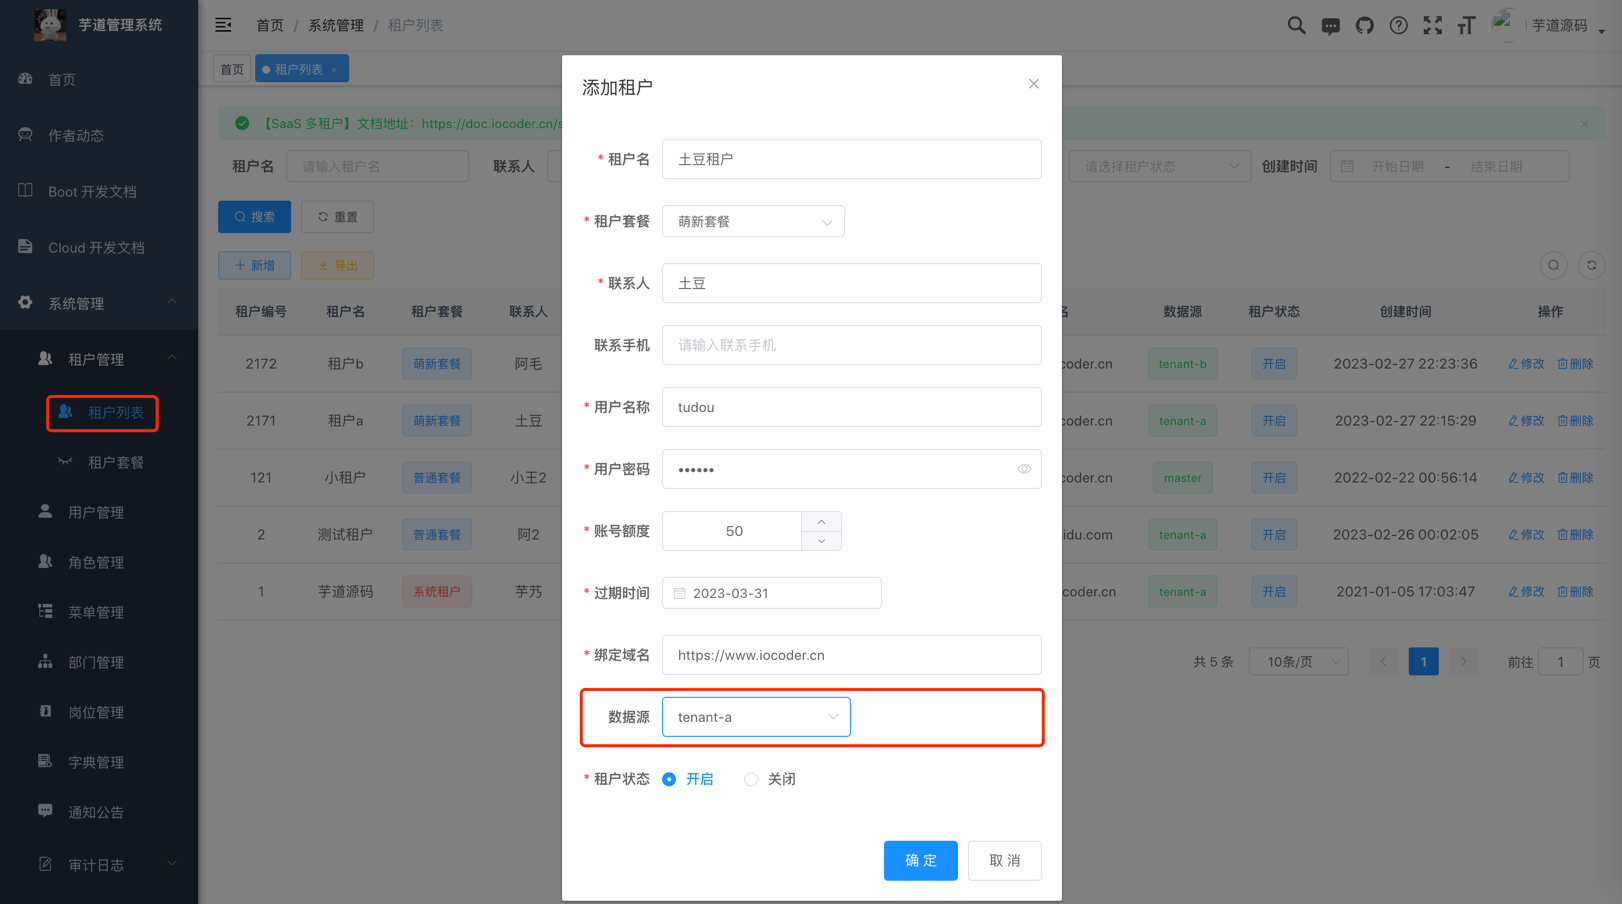
Task: Open the font size adjuster icon
Action: pos(1466,25)
